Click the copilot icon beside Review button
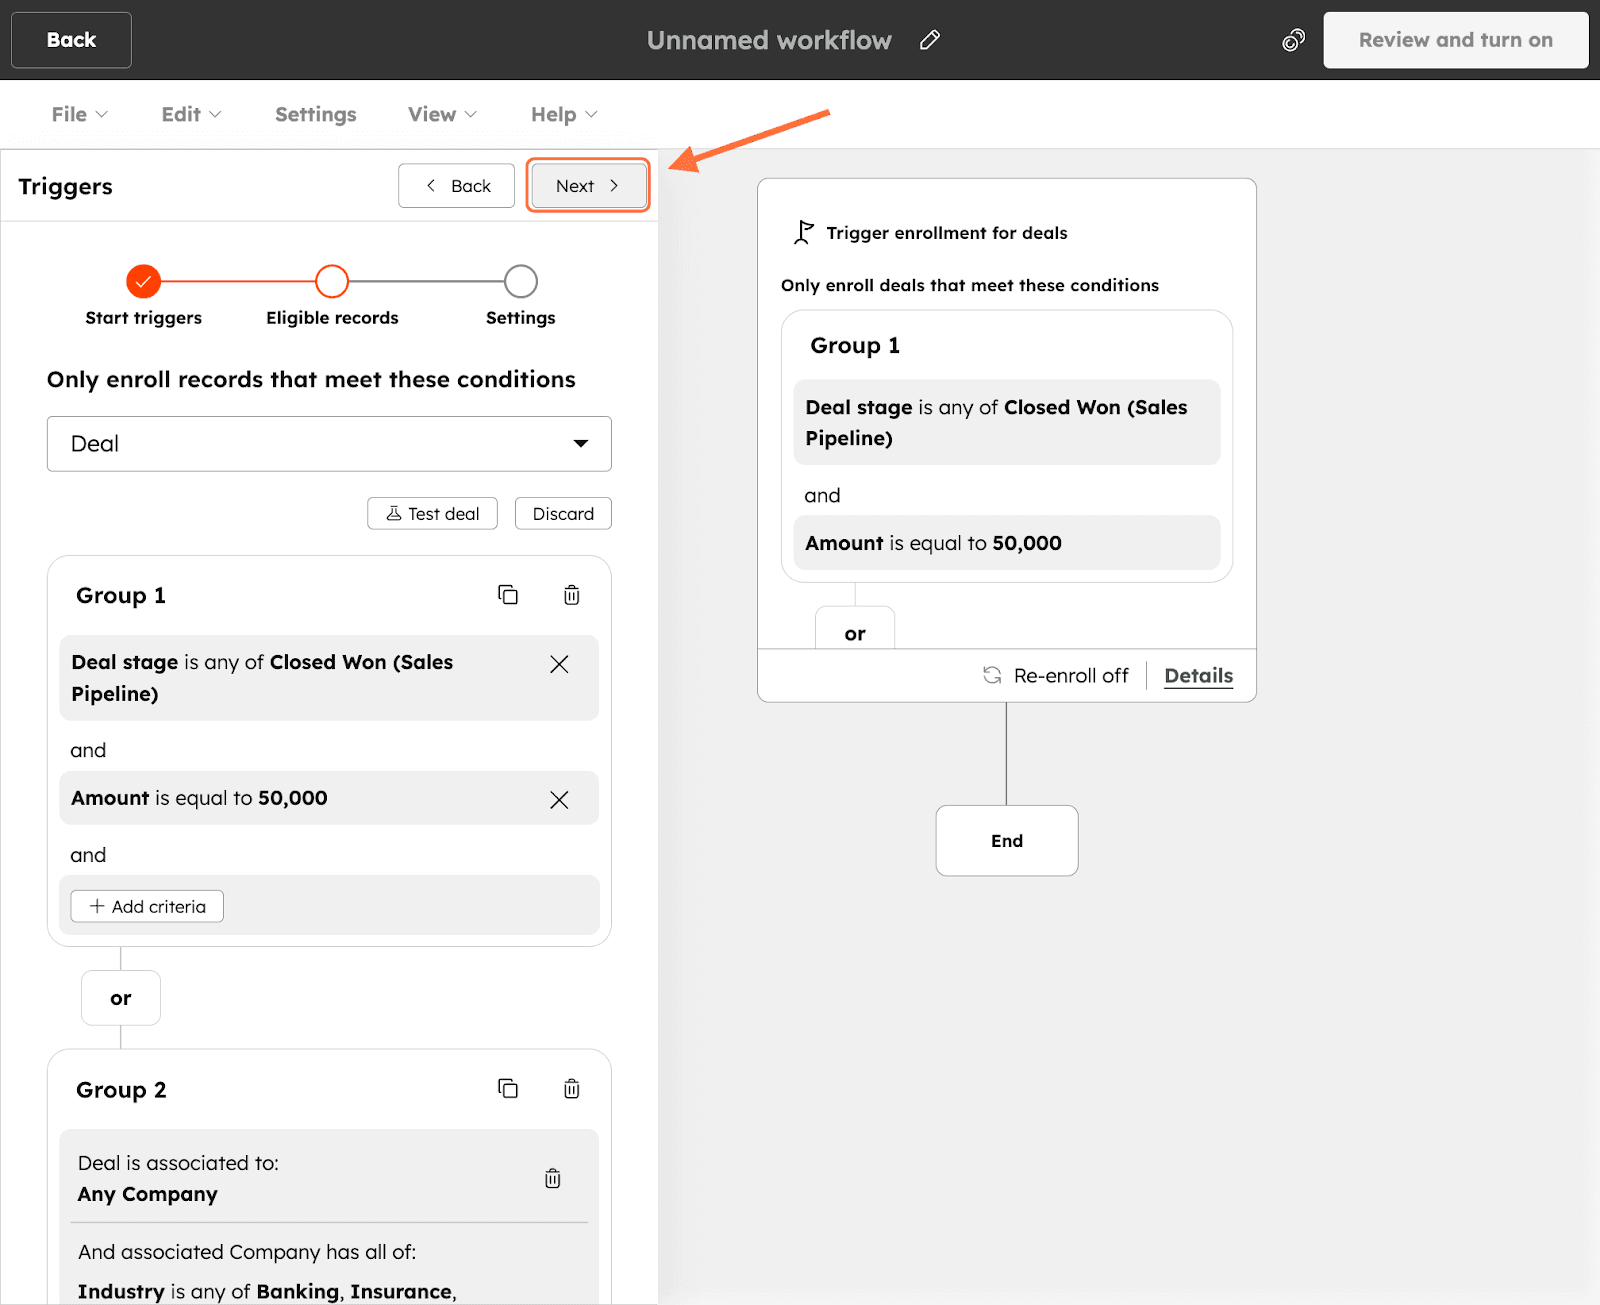The image size is (1600, 1305). pos(1293,40)
